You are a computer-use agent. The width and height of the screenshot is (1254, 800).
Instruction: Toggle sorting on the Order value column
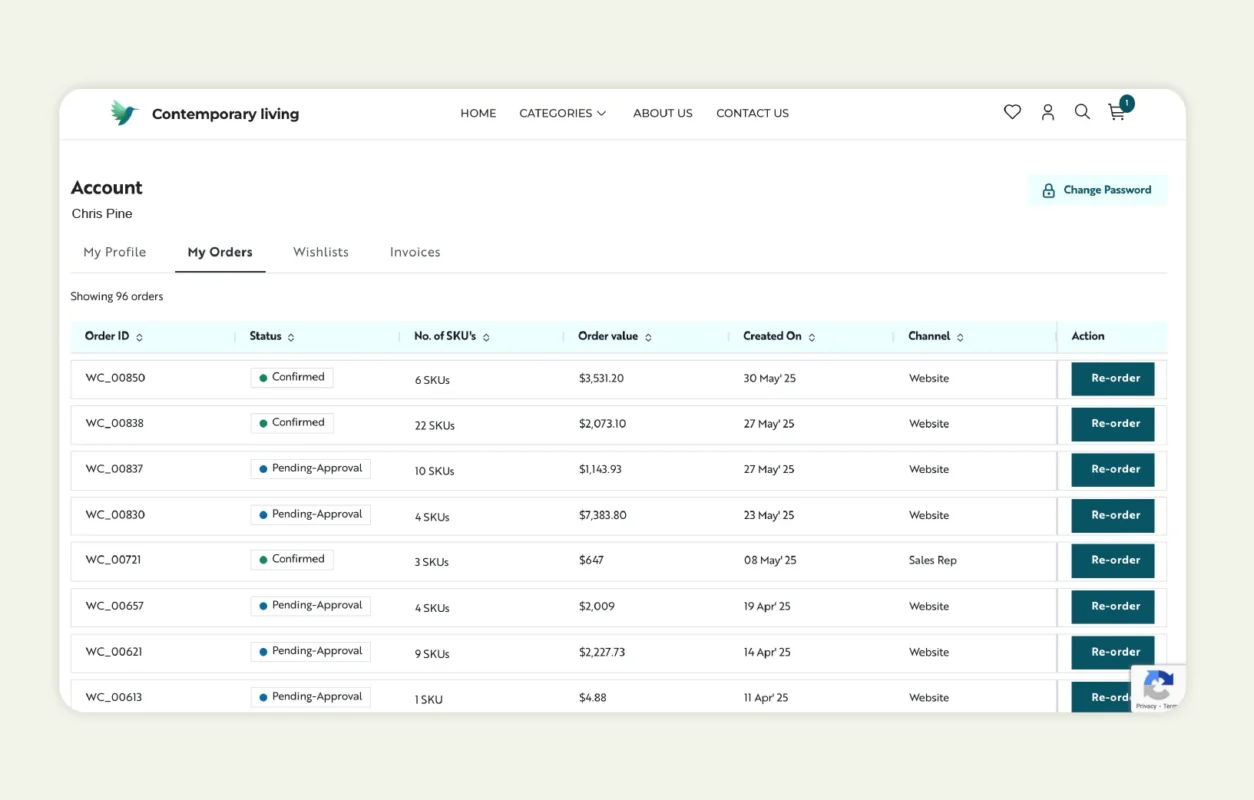(651, 336)
